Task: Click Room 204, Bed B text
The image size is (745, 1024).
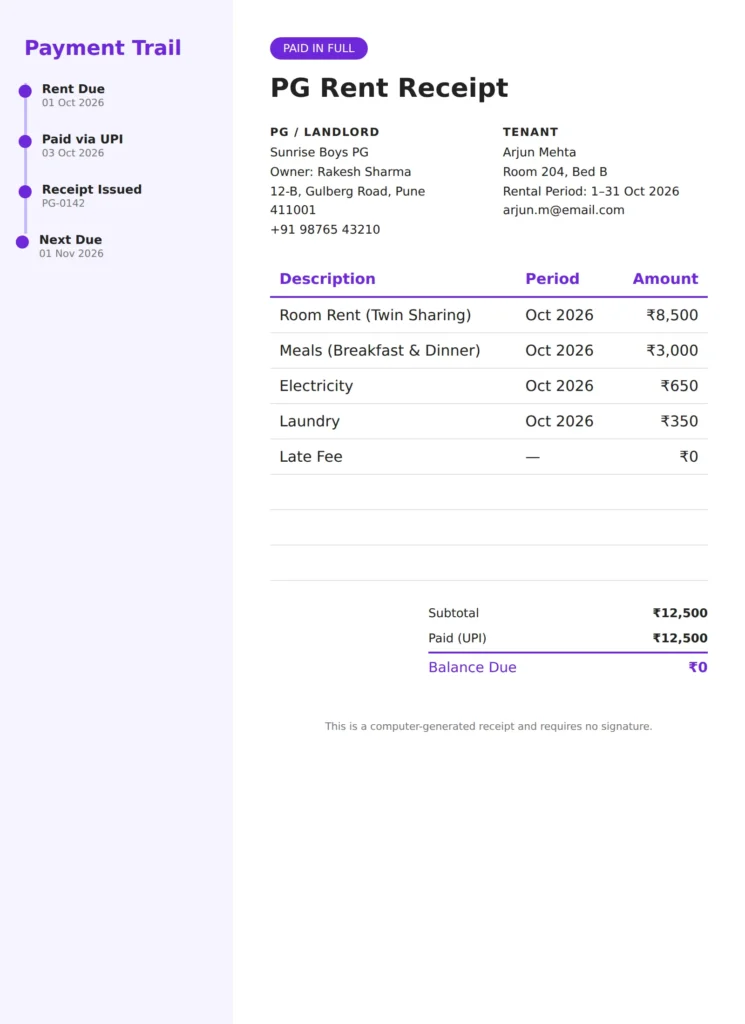Action: click(555, 172)
